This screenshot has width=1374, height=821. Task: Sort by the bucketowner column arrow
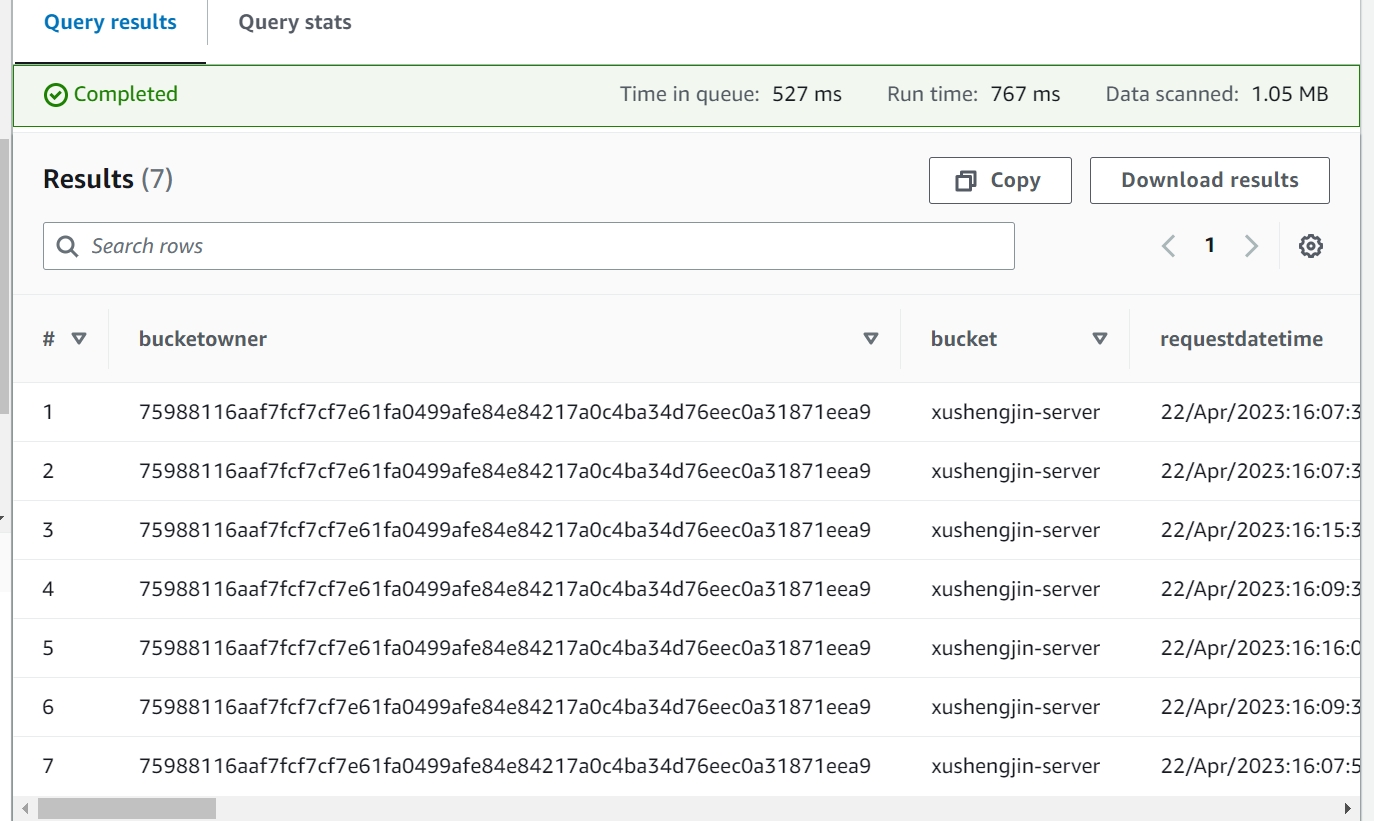pos(870,339)
